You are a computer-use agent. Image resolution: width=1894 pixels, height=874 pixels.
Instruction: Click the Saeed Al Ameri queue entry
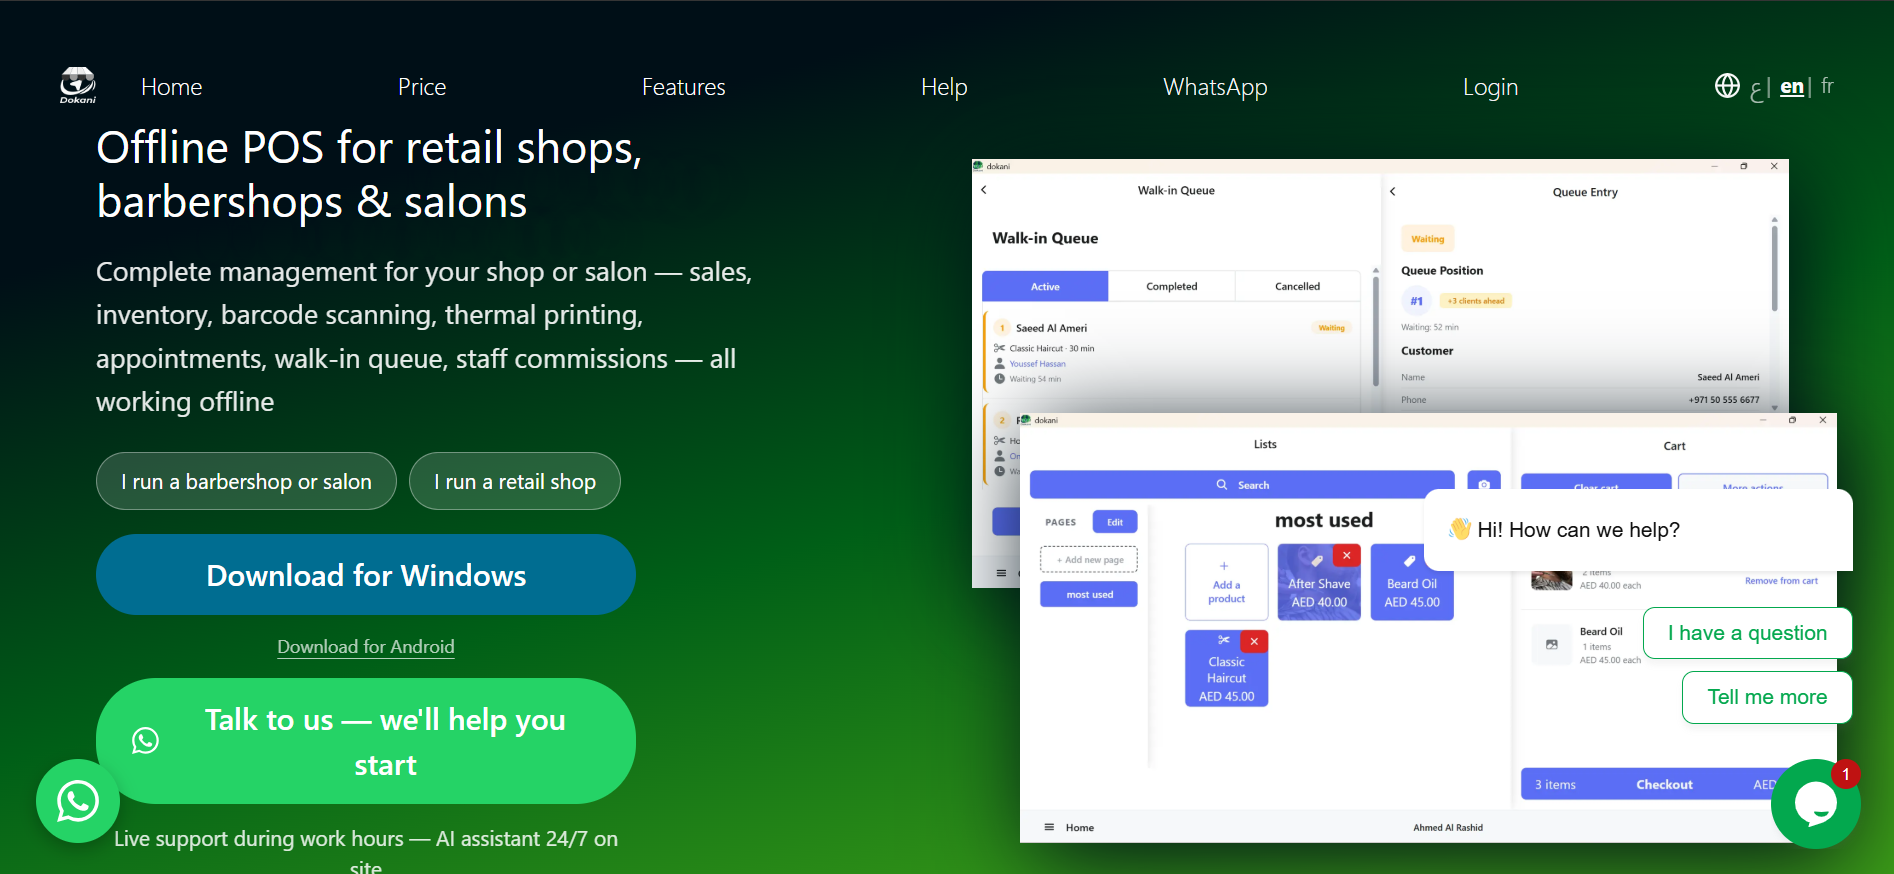[1171, 353]
